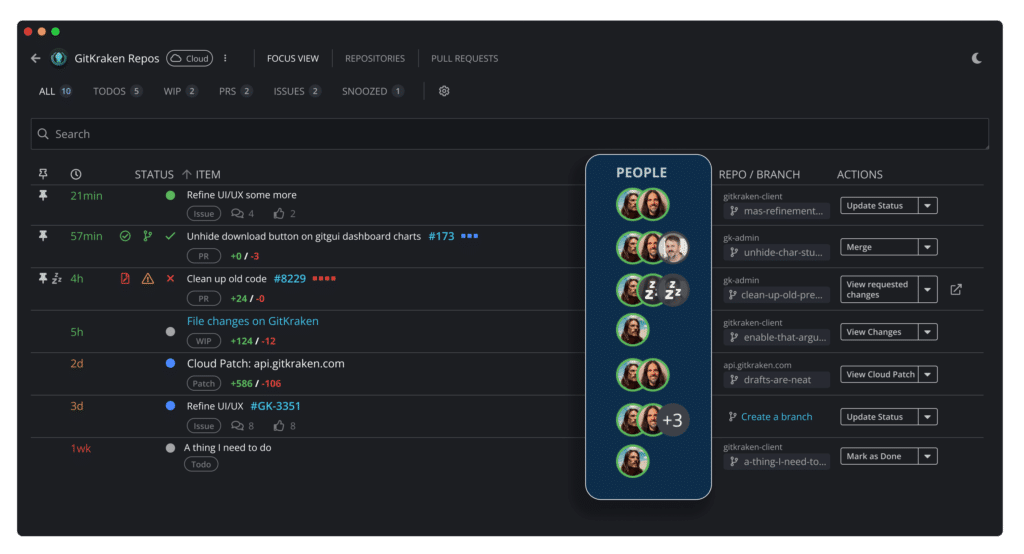Click the blue dots after #173
The height and width of the screenshot is (554, 1024).
click(470, 236)
